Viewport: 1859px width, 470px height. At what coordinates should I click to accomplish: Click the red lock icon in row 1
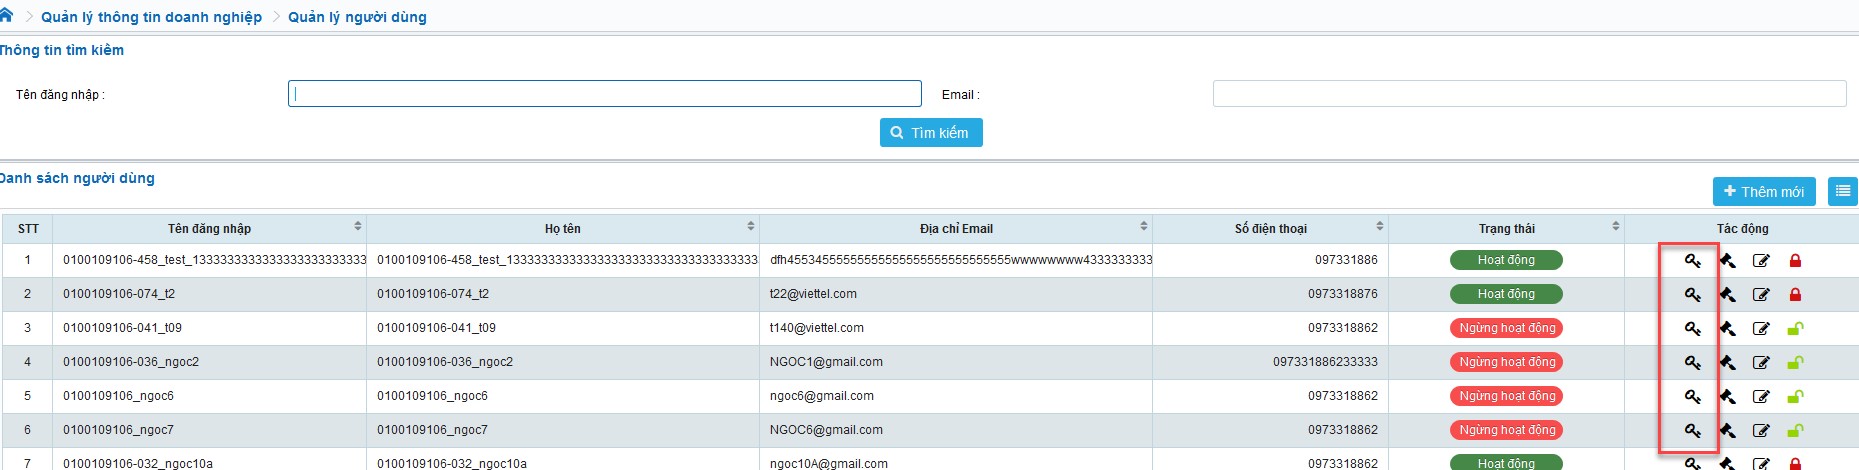tap(1795, 261)
